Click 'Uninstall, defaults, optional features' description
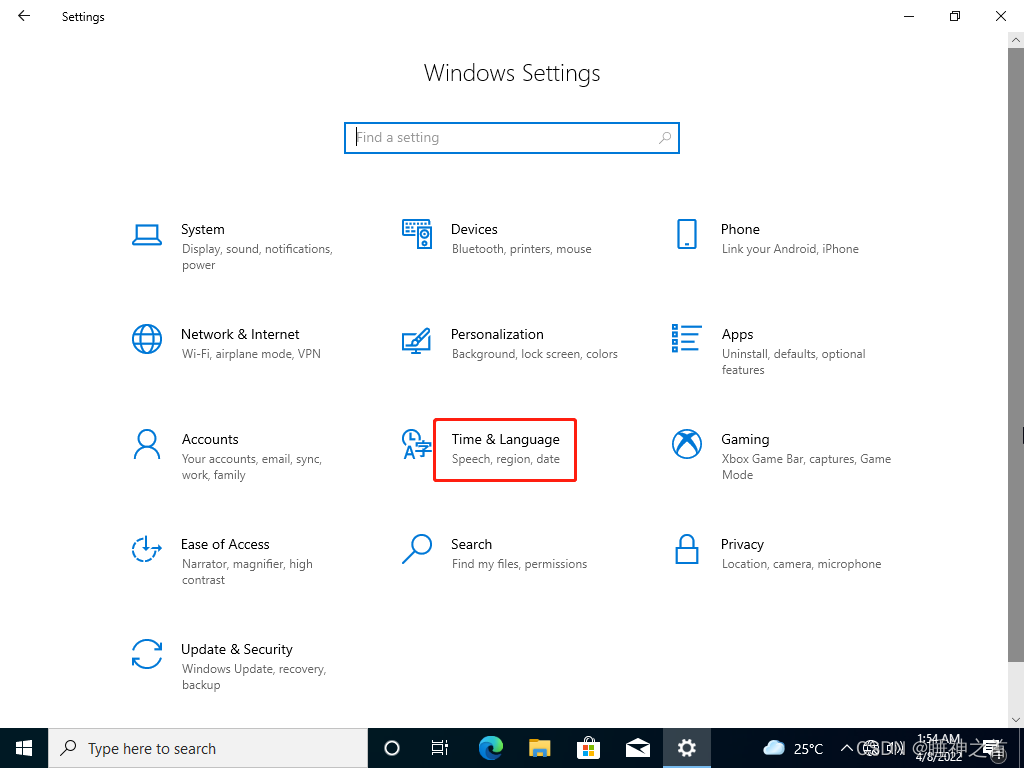Image resolution: width=1024 pixels, height=768 pixels. pos(793,362)
